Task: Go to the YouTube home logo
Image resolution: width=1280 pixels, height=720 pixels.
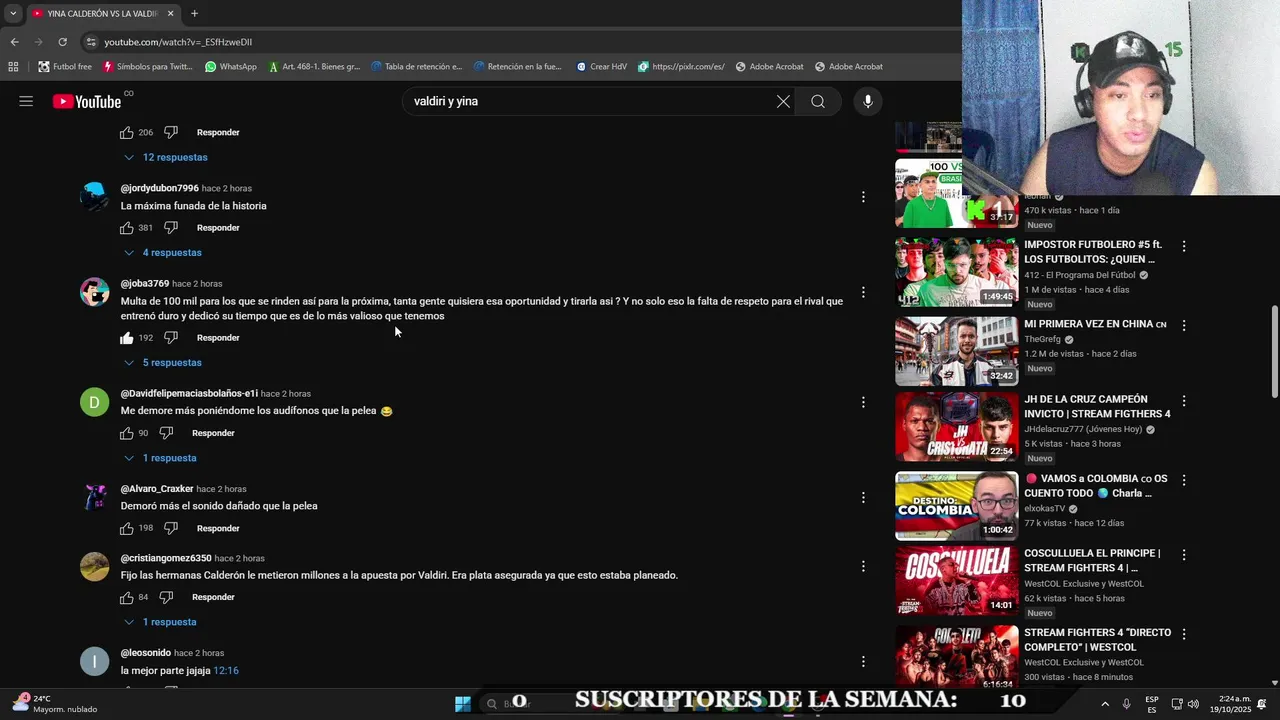Action: pyautogui.click(x=87, y=101)
